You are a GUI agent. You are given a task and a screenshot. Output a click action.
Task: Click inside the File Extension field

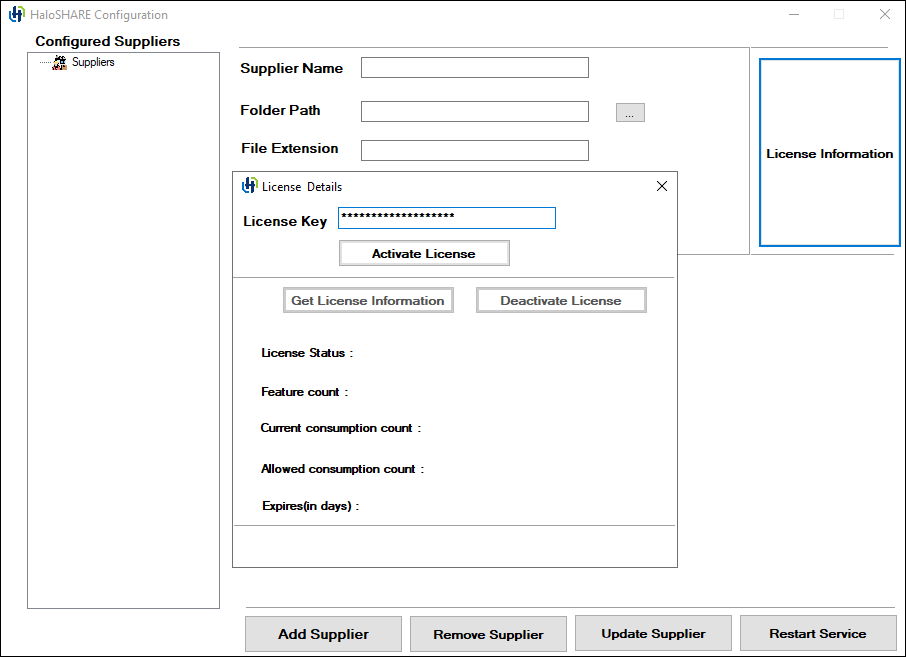click(474, 150)
